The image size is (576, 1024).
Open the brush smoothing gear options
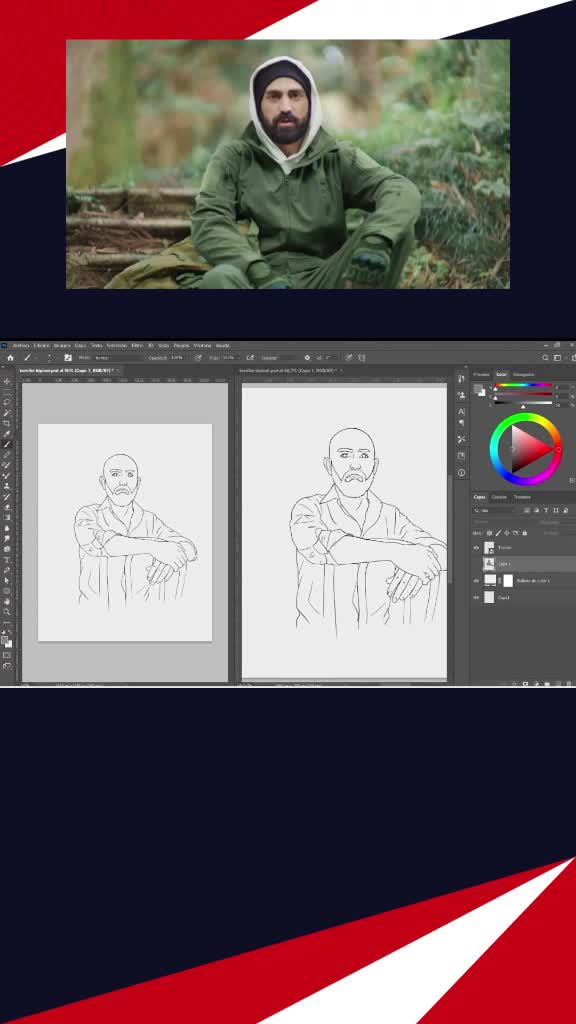coord(307,358)
